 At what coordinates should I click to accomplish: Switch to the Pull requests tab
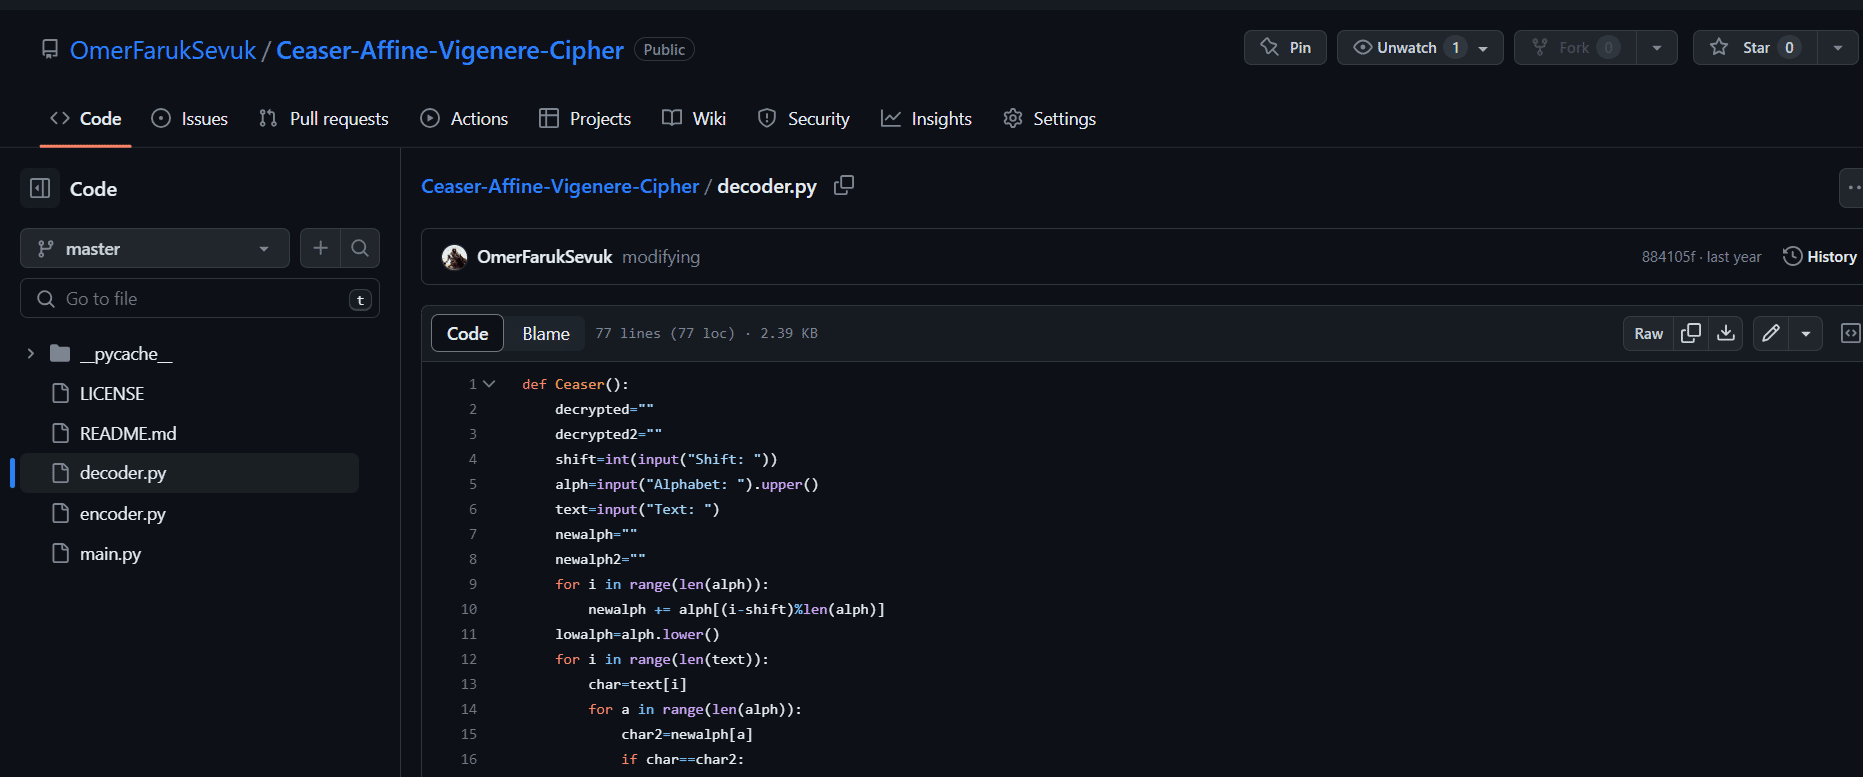(323, 118)
